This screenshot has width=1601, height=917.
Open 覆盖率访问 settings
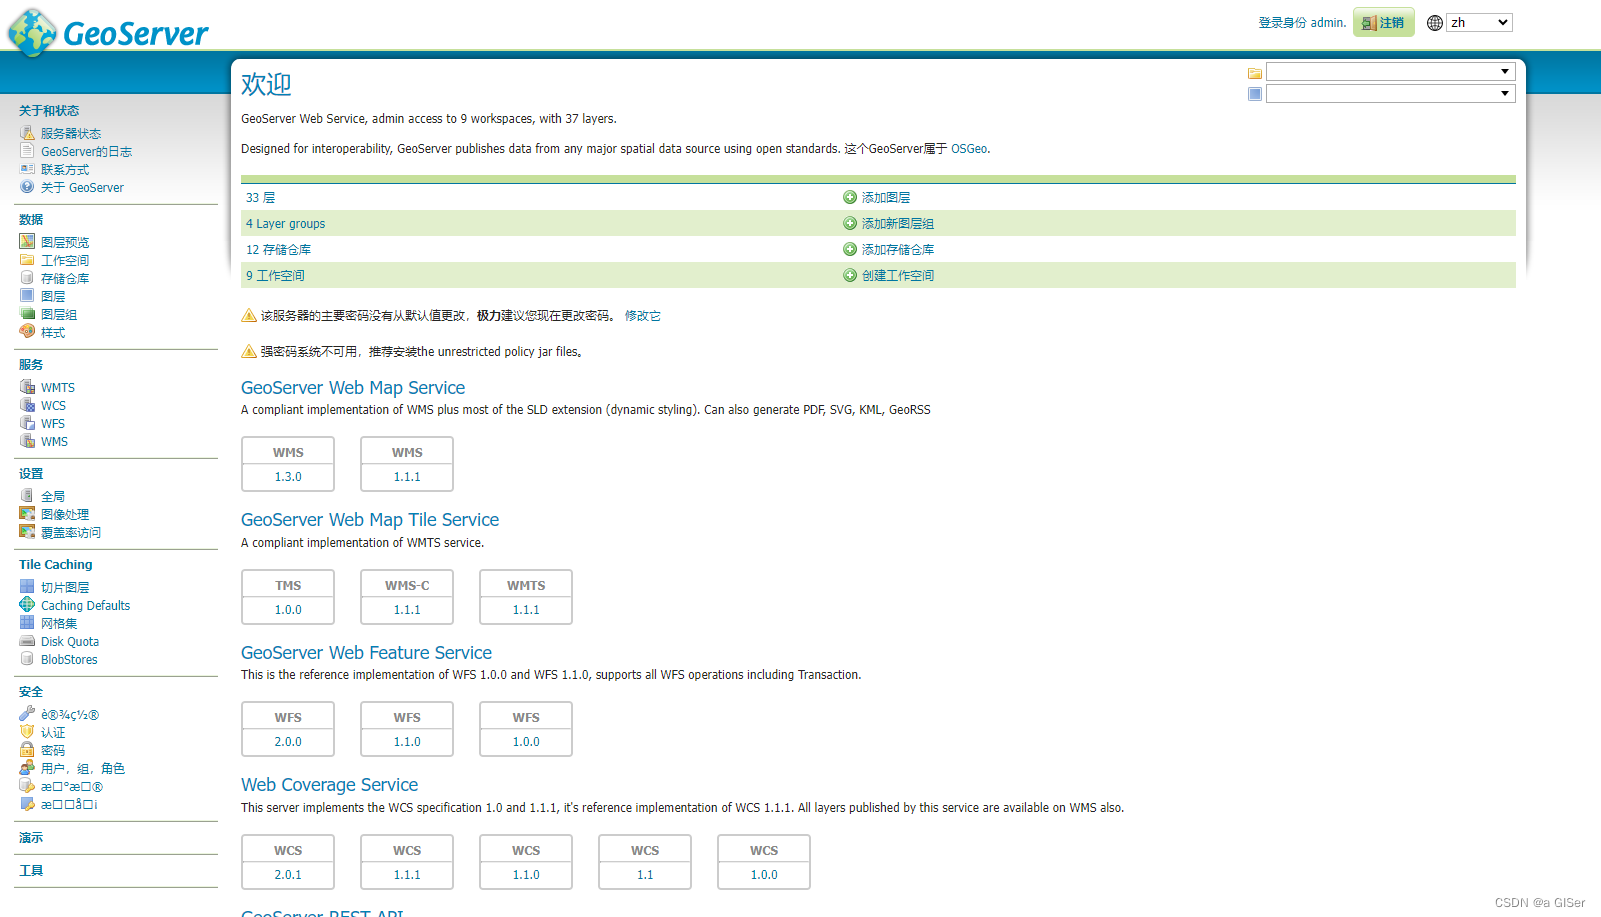click(x=71, y=532)
